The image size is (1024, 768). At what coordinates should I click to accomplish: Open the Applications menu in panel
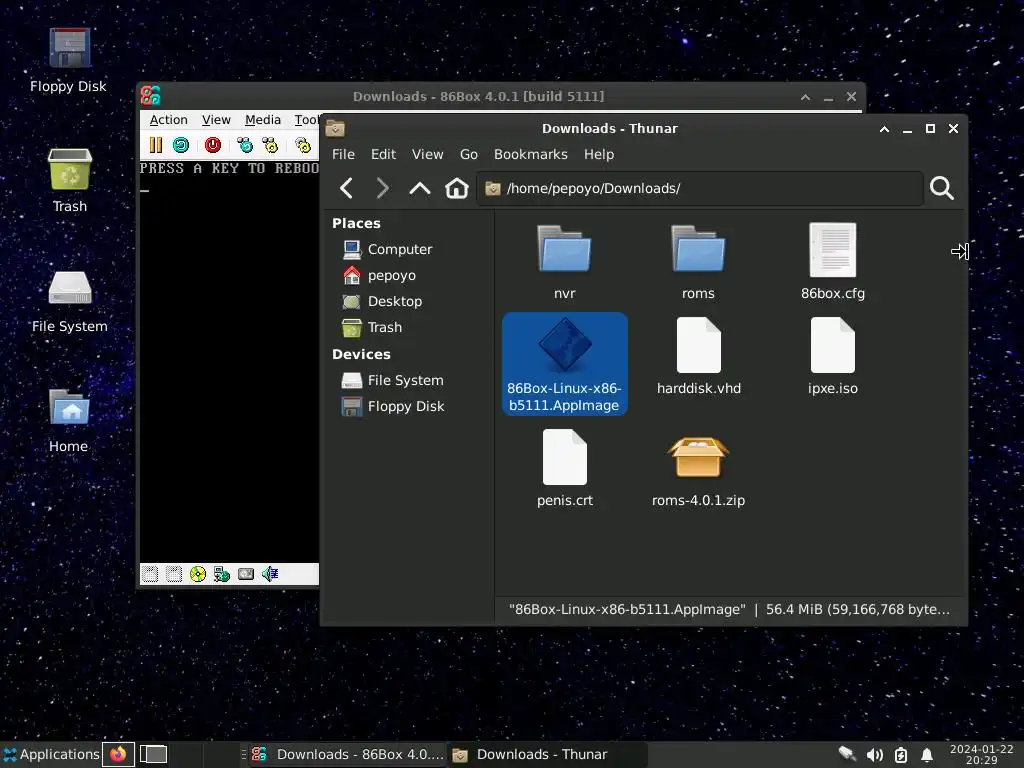pos(51,755)
